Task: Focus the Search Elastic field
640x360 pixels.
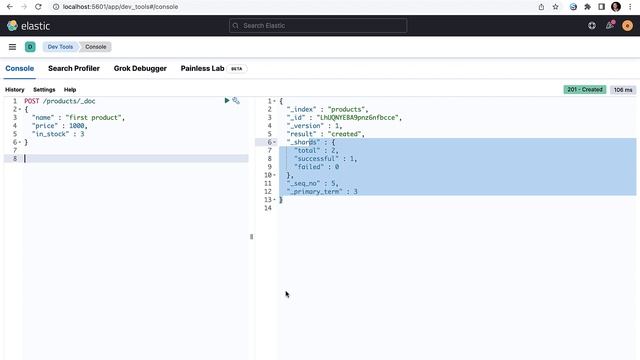Action: [x=318, y=26]
